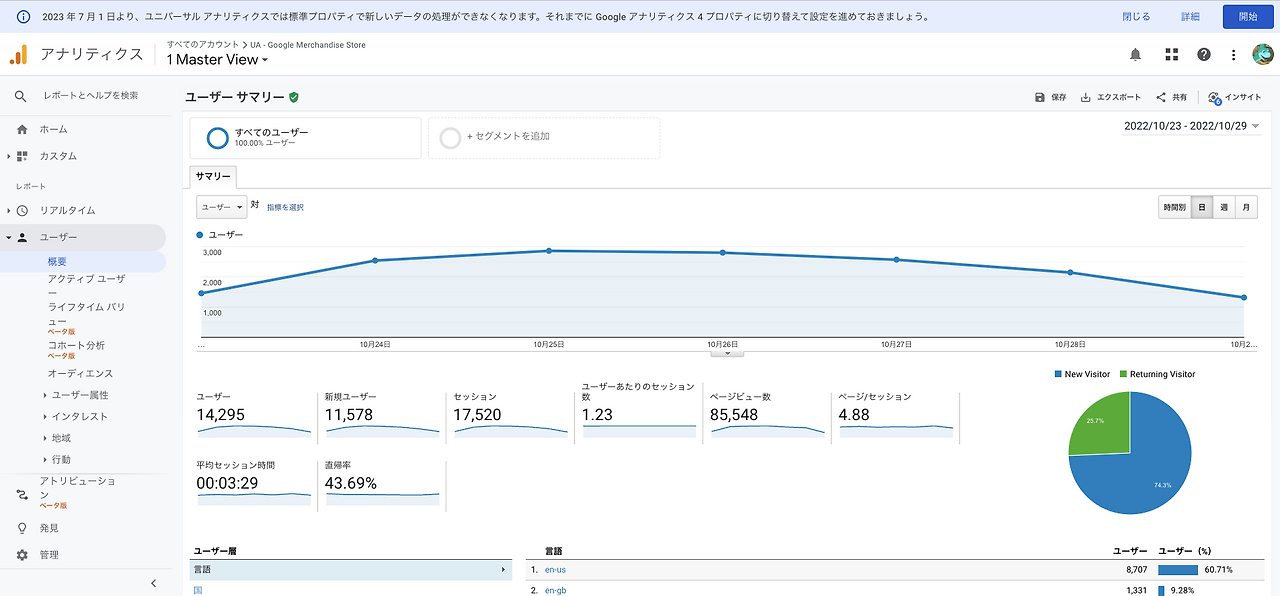
Task: Click the ユーザー person icon in sidebar
Action: [x=22, y=237]
